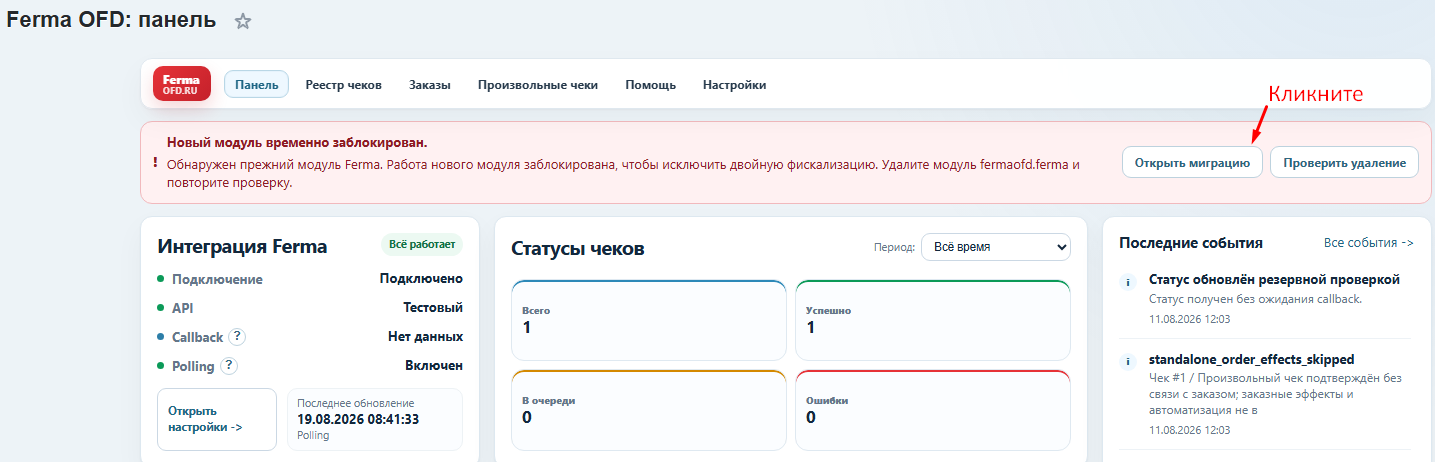The height and width of the screenshot is (462, 1435).
Task: Click Новый модуль временно заблокирован heading
Action: point(297,143)
